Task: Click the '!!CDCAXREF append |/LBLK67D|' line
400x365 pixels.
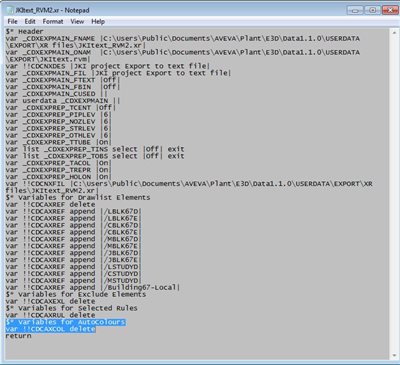Action: pos(74,211)
